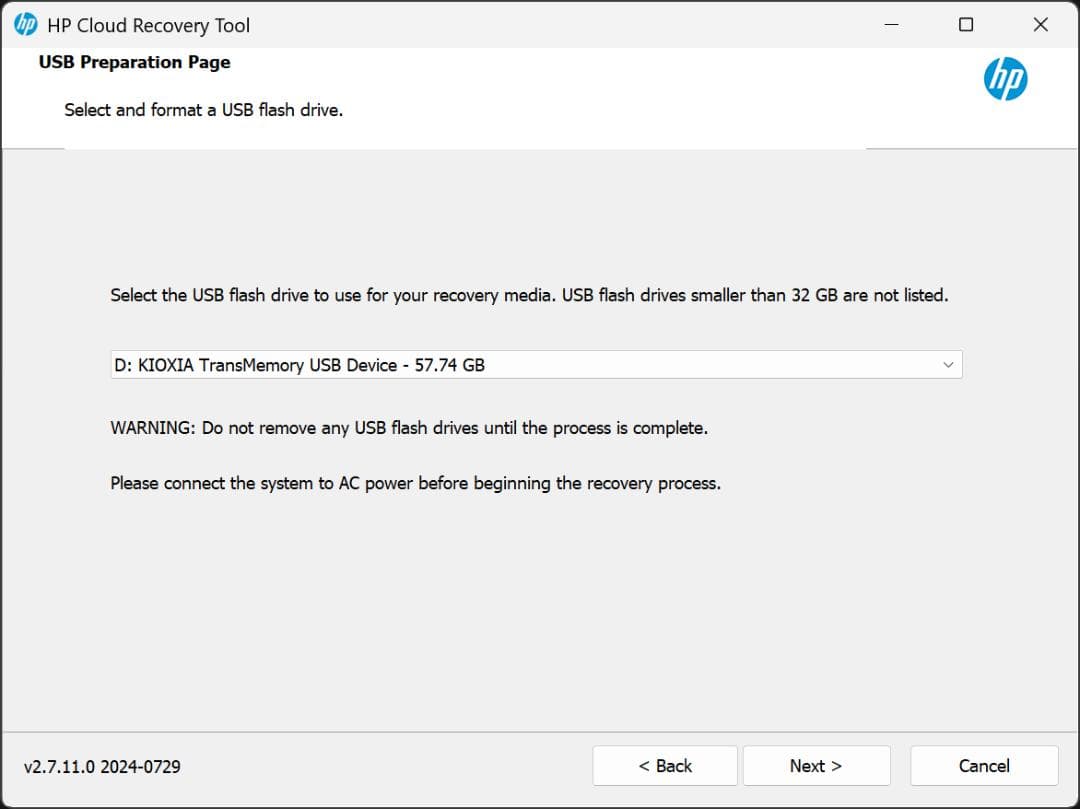Click the chevron arrow on the drive selector
Image resolution: width=1080 pixels, height=809 pixels.
(946, 364)
